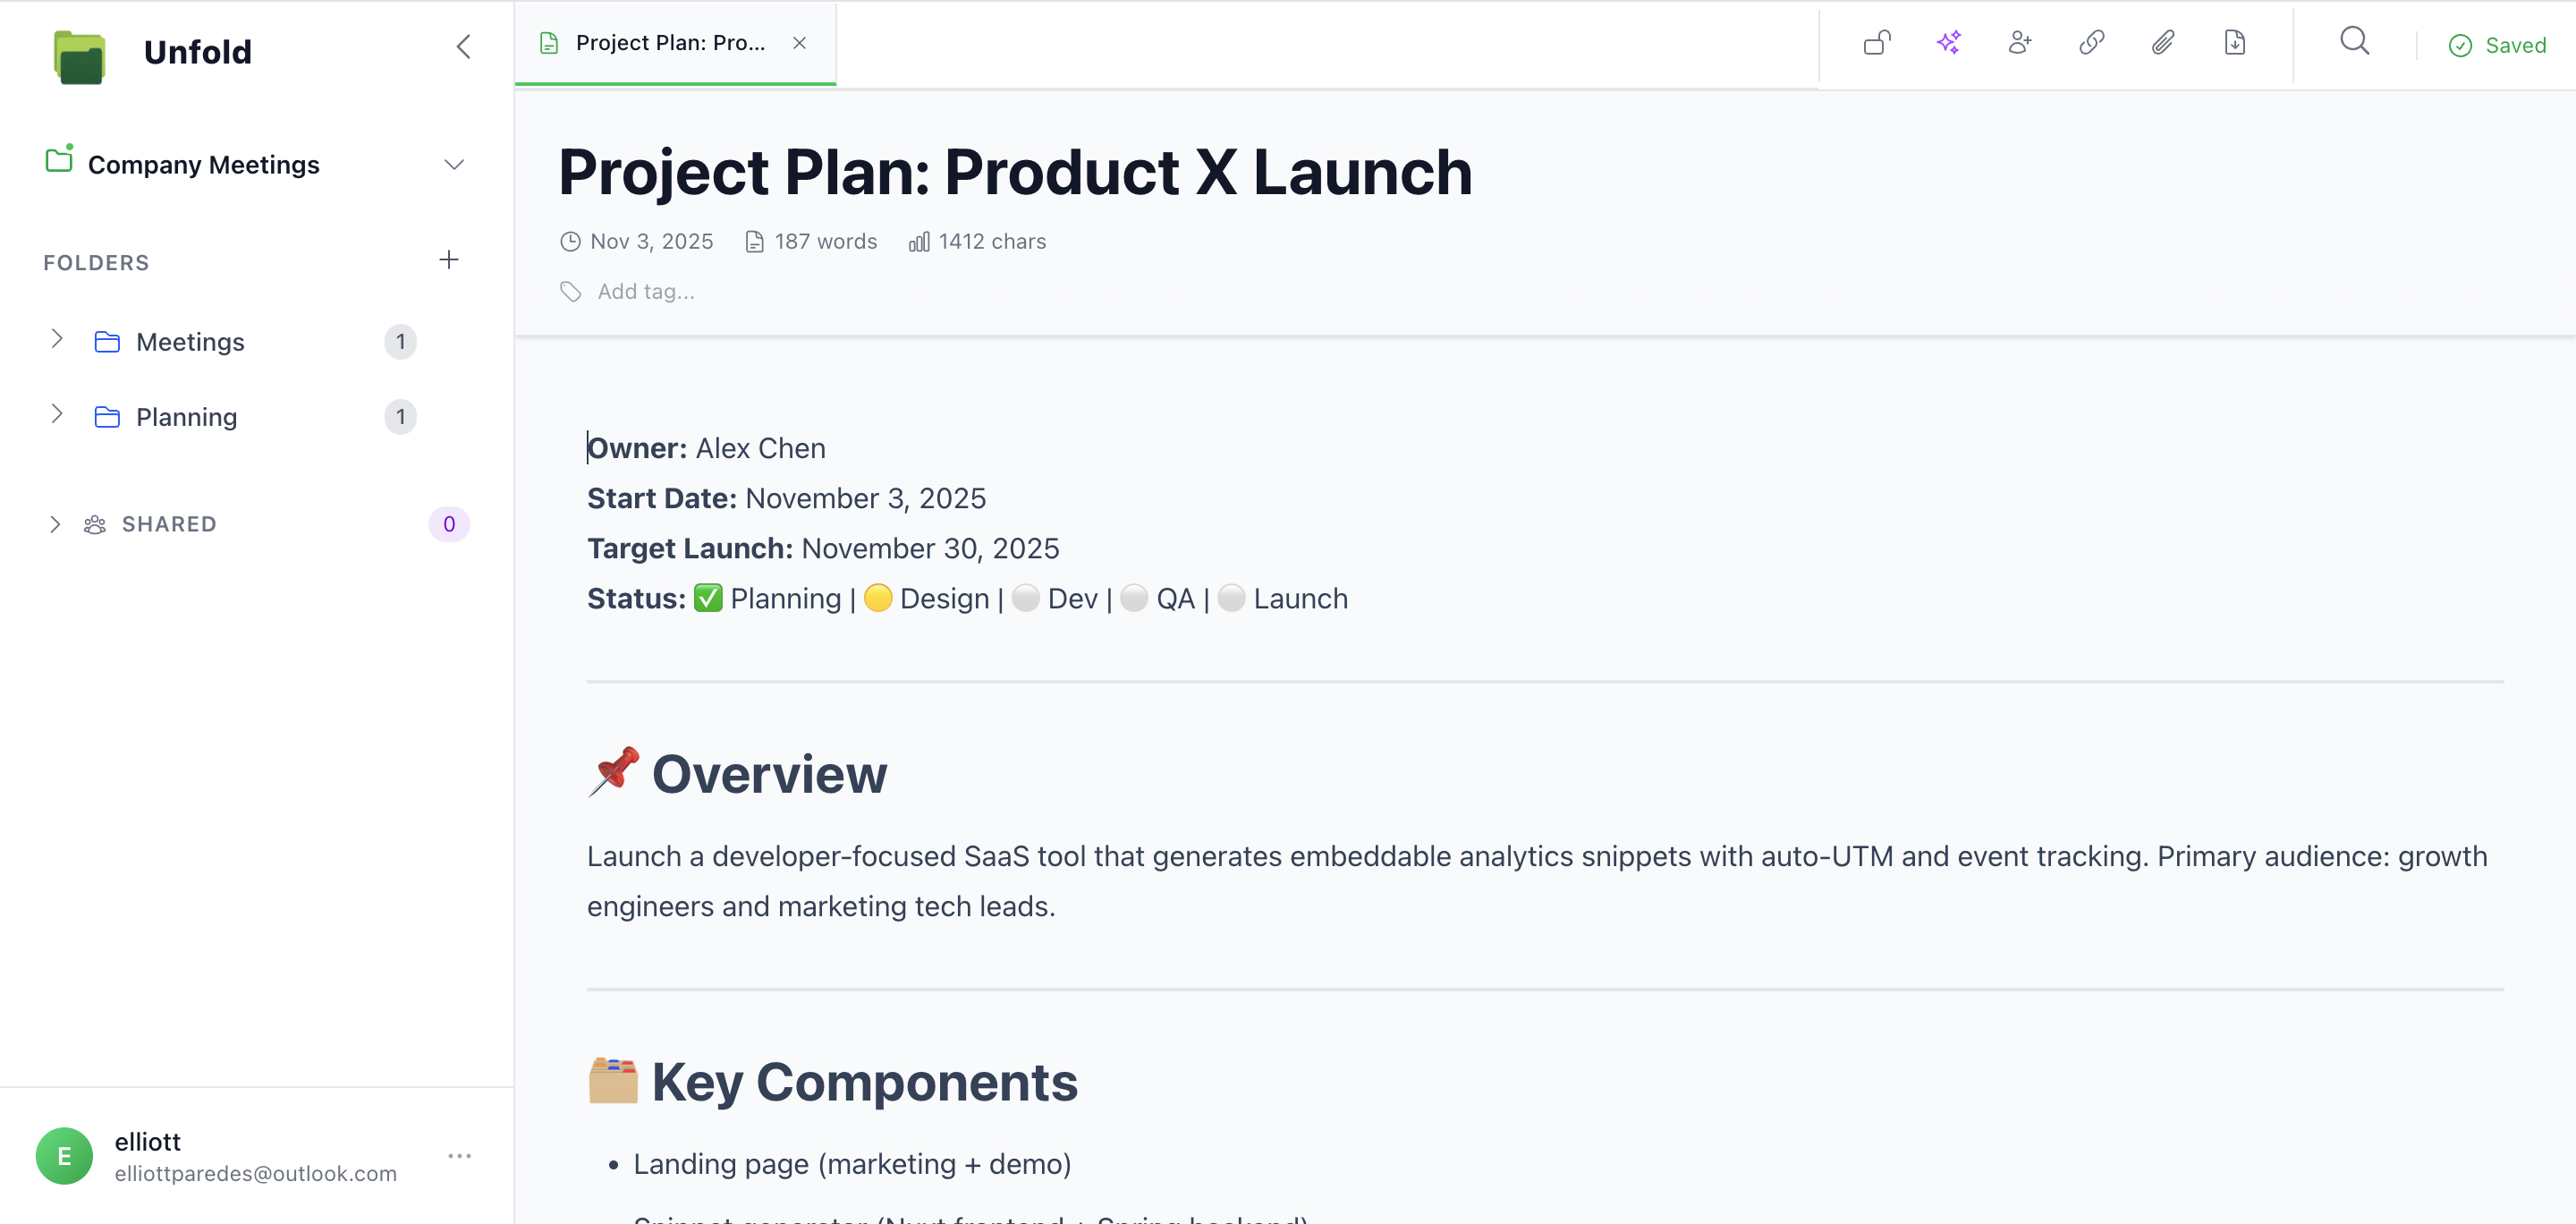
Task: Export the note via the download-document icon
Action: click(x=2235, y=43)
